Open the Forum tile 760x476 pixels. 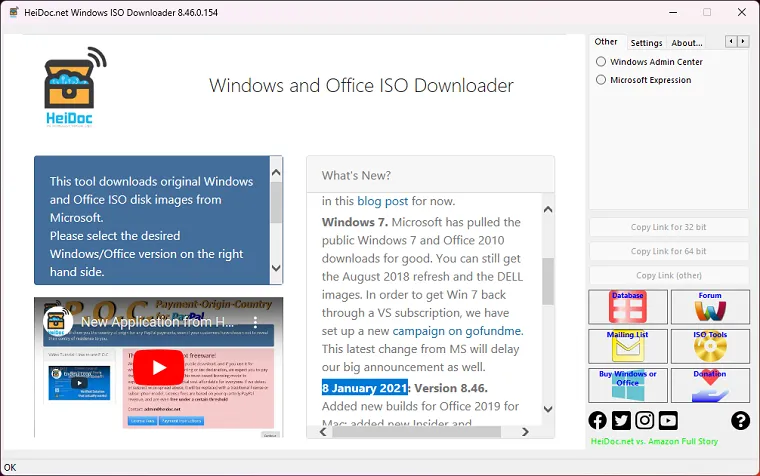pyautogui.click(x=710, y=307)
